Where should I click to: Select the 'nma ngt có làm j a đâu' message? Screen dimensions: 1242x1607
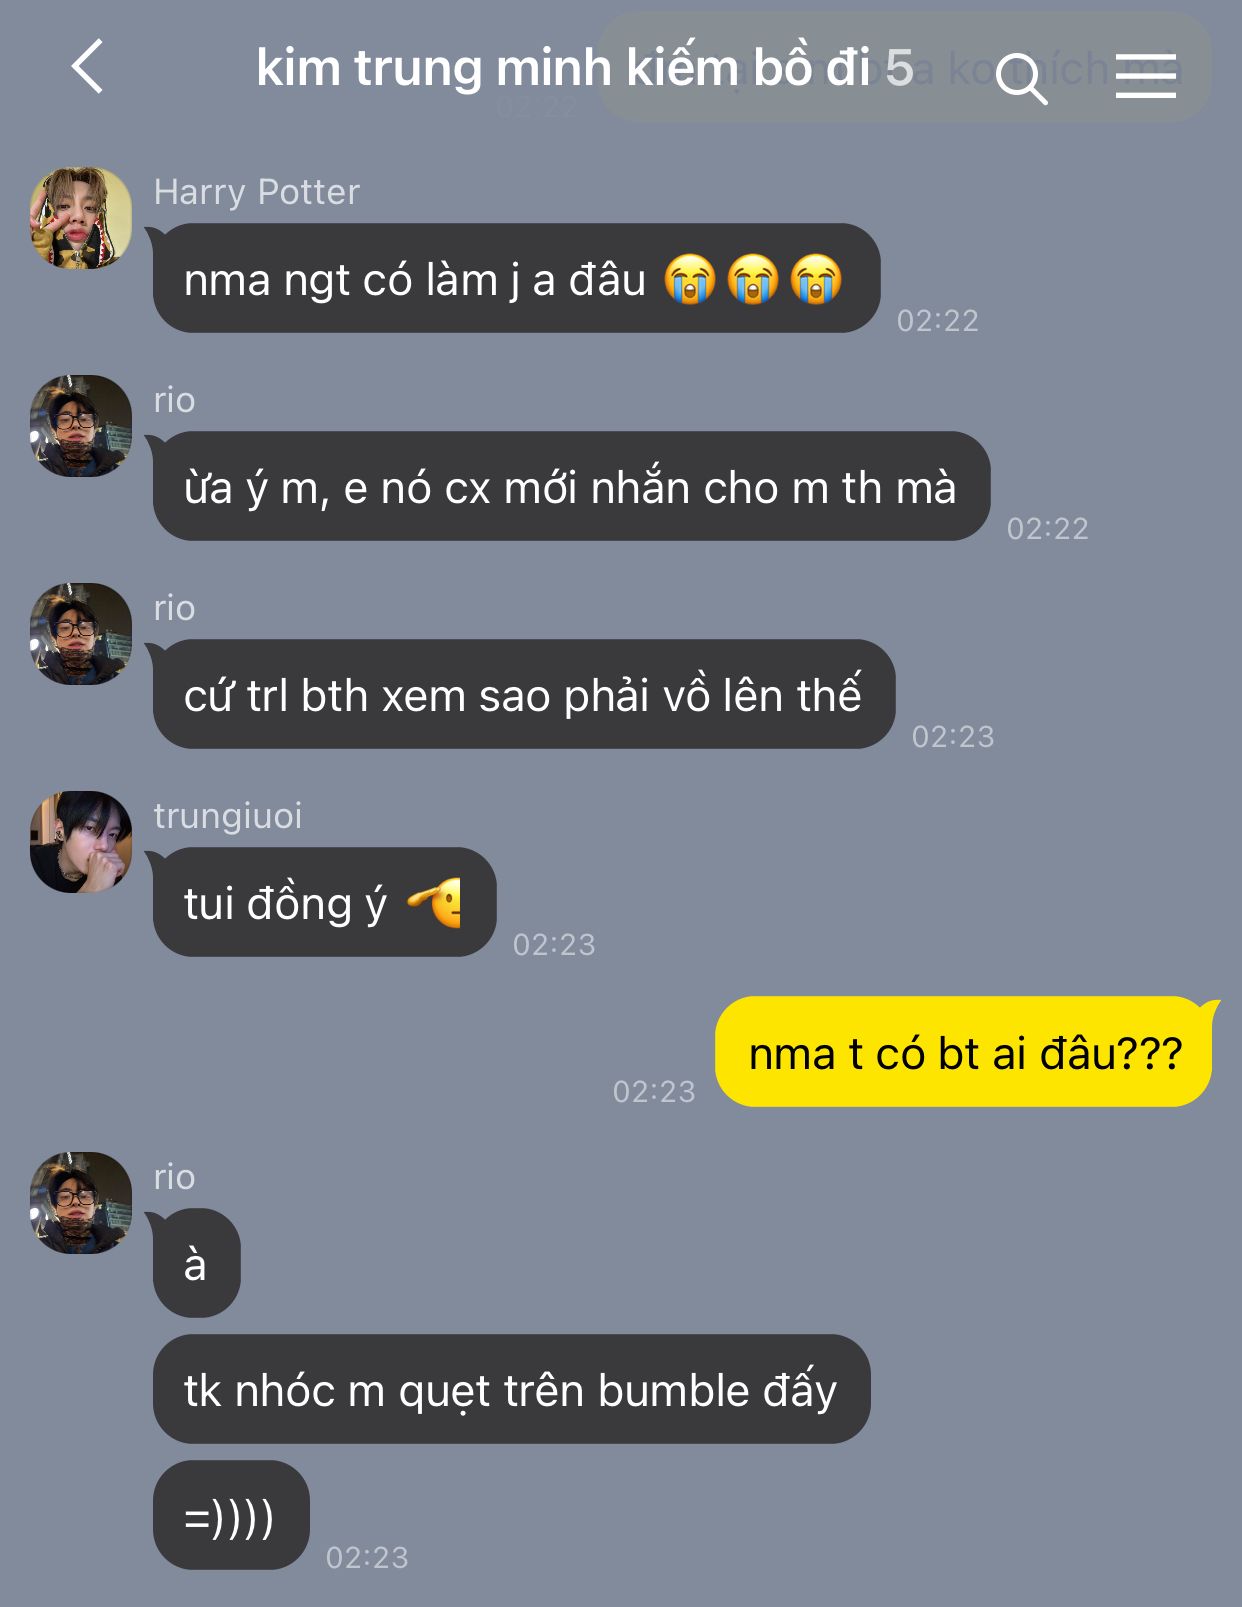pos(516,278)
